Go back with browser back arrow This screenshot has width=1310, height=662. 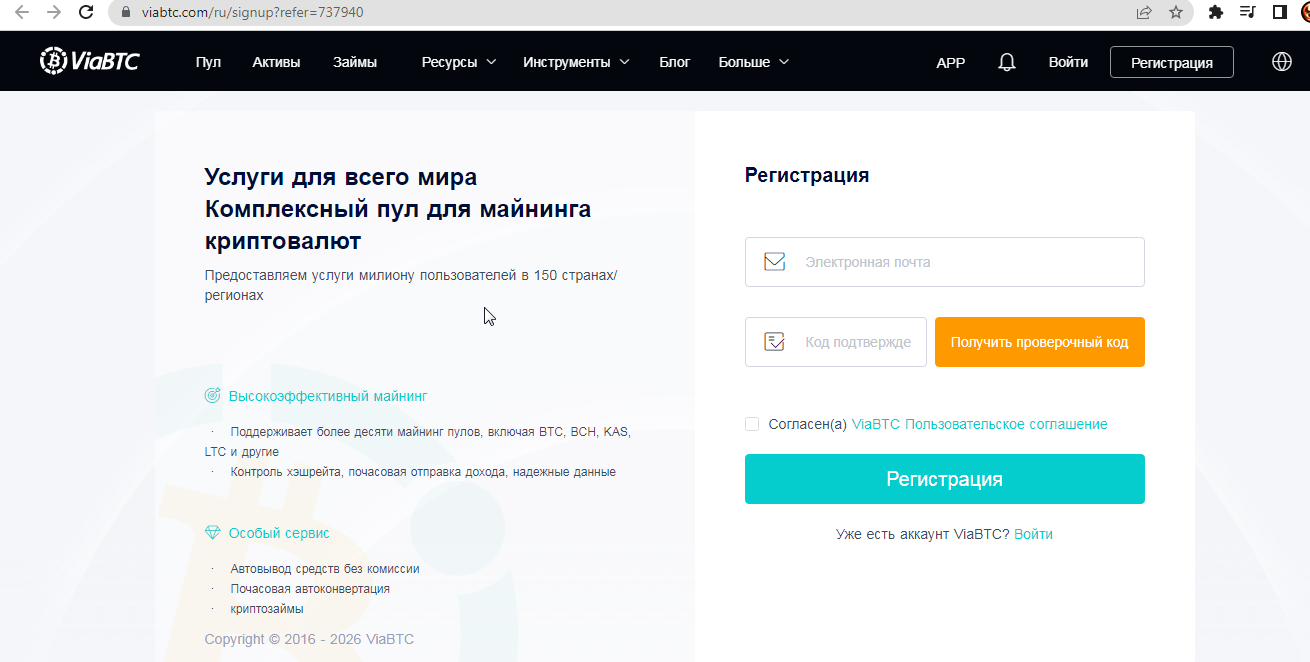(22, 12)
